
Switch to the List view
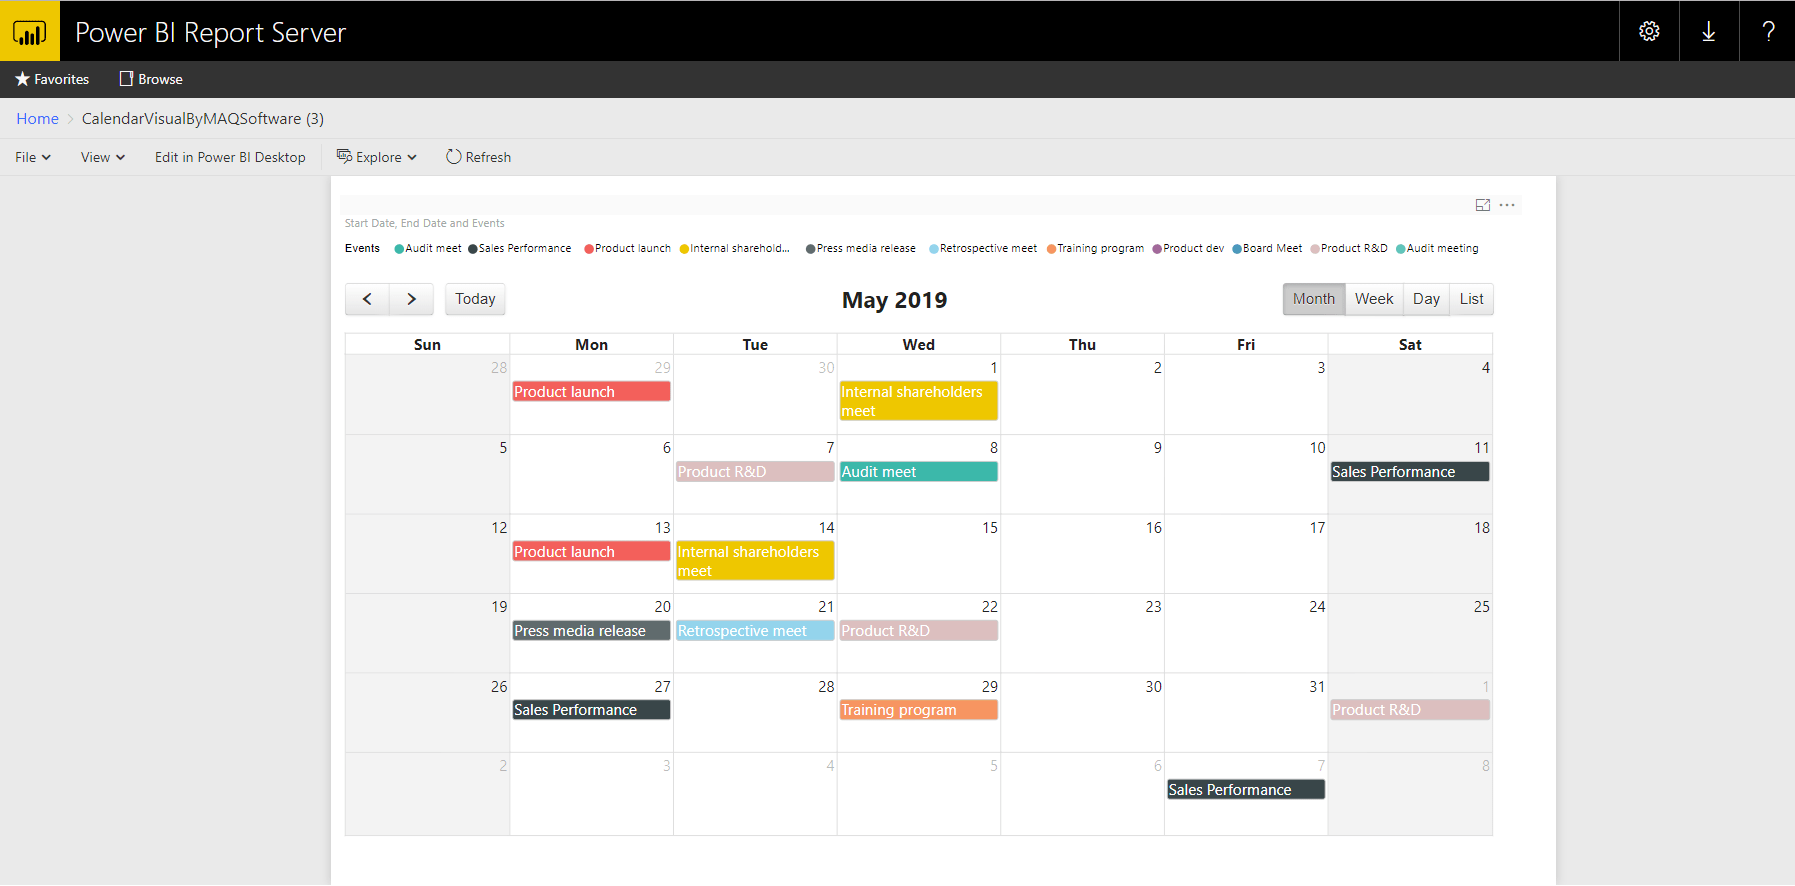tap(1471, 299)
